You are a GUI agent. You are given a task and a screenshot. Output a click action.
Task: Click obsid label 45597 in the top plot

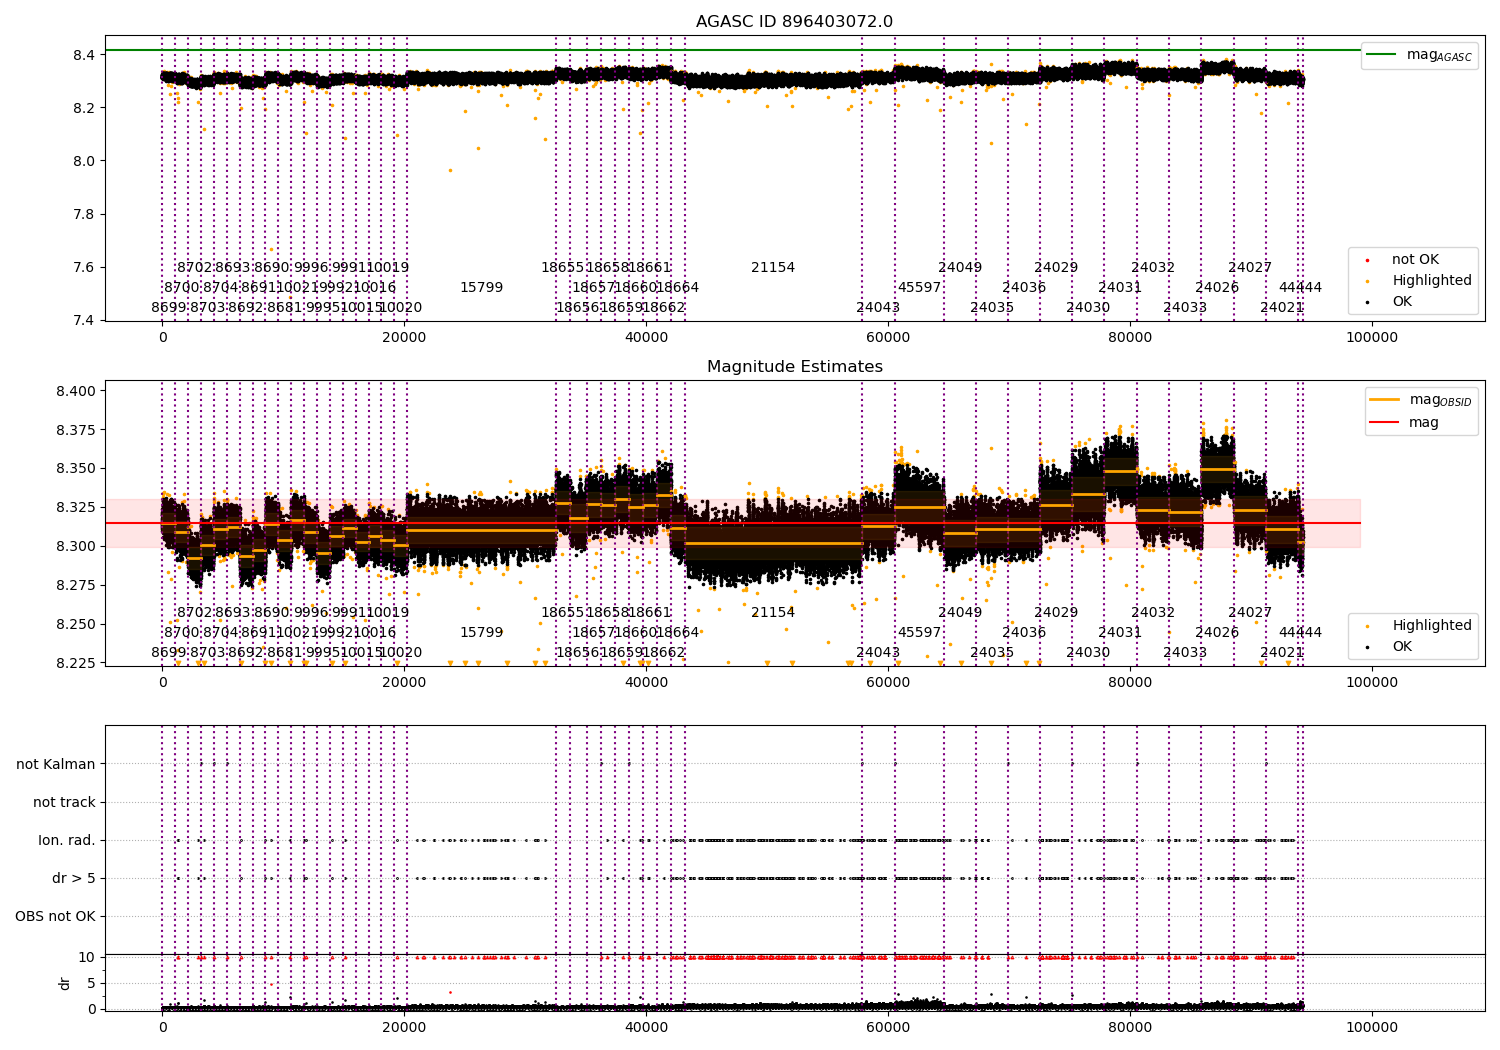919,288
